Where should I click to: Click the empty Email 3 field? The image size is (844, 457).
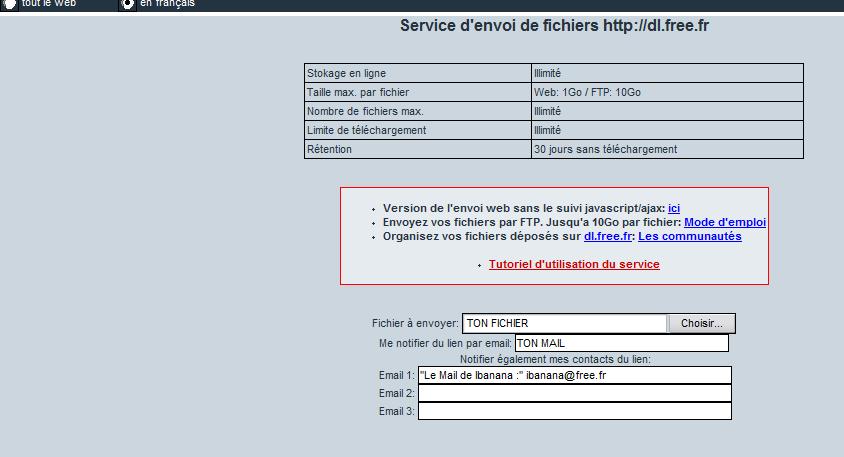[574, 411]
